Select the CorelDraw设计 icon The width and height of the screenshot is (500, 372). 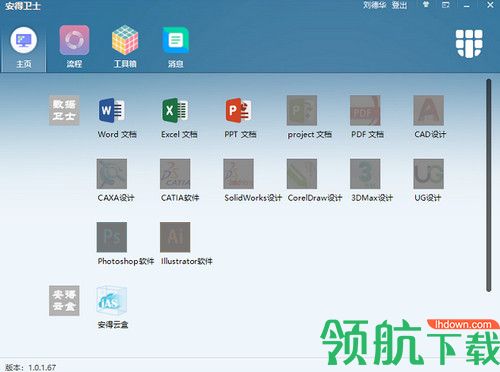tap(302, 174)
